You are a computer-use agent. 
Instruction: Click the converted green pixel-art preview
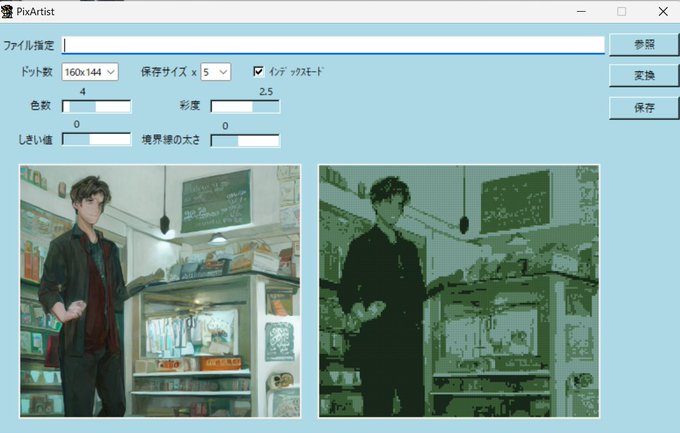click(x=459, y=291)
